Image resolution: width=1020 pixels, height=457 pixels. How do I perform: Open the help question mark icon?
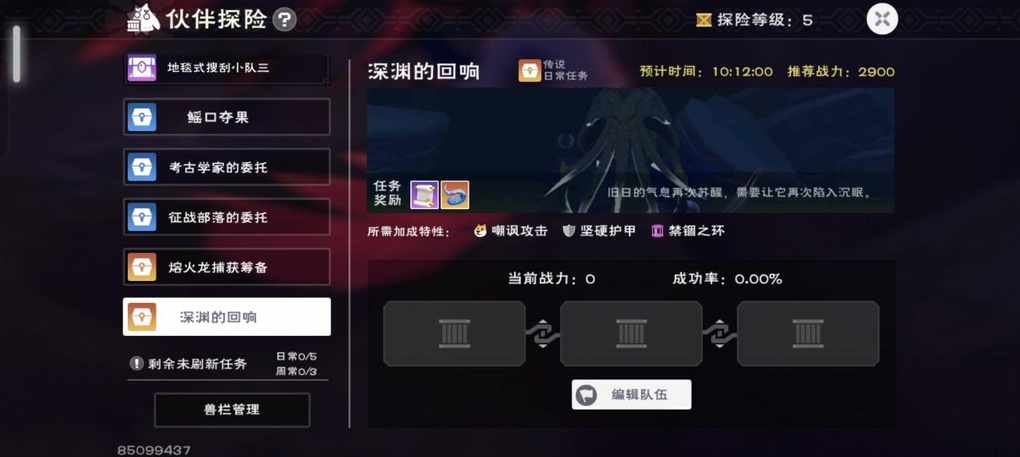[x=284, y=20]
